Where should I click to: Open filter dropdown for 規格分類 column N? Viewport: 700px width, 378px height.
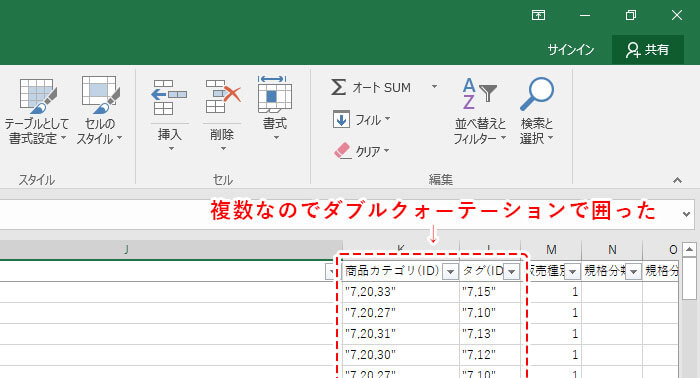coord(633,271)
